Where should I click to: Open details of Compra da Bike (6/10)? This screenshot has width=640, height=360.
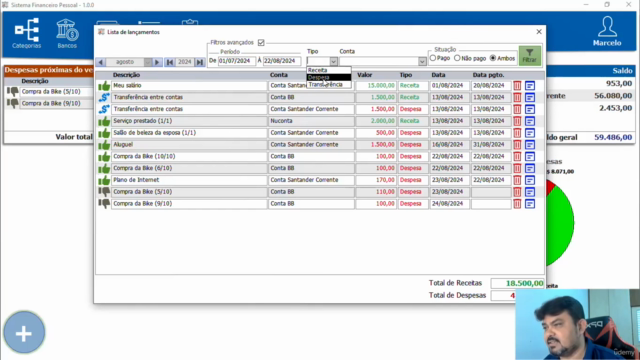[530, 168]
